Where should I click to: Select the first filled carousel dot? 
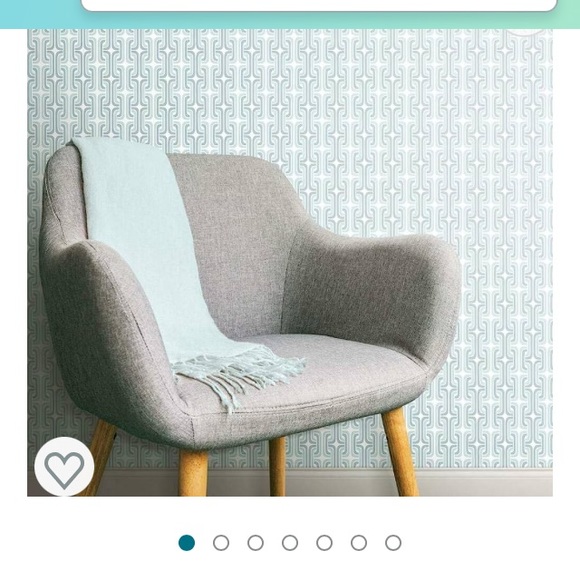(x=186, y=543)
